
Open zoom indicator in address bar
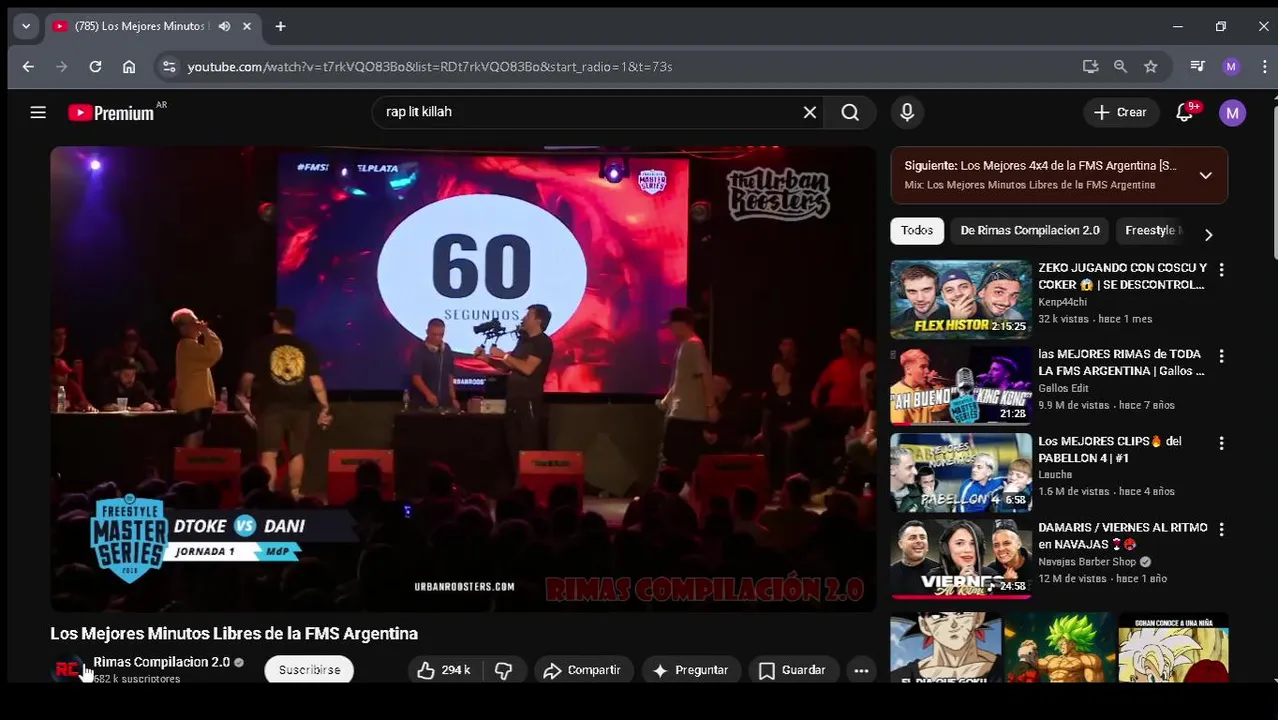click(x=1120, y=66)
